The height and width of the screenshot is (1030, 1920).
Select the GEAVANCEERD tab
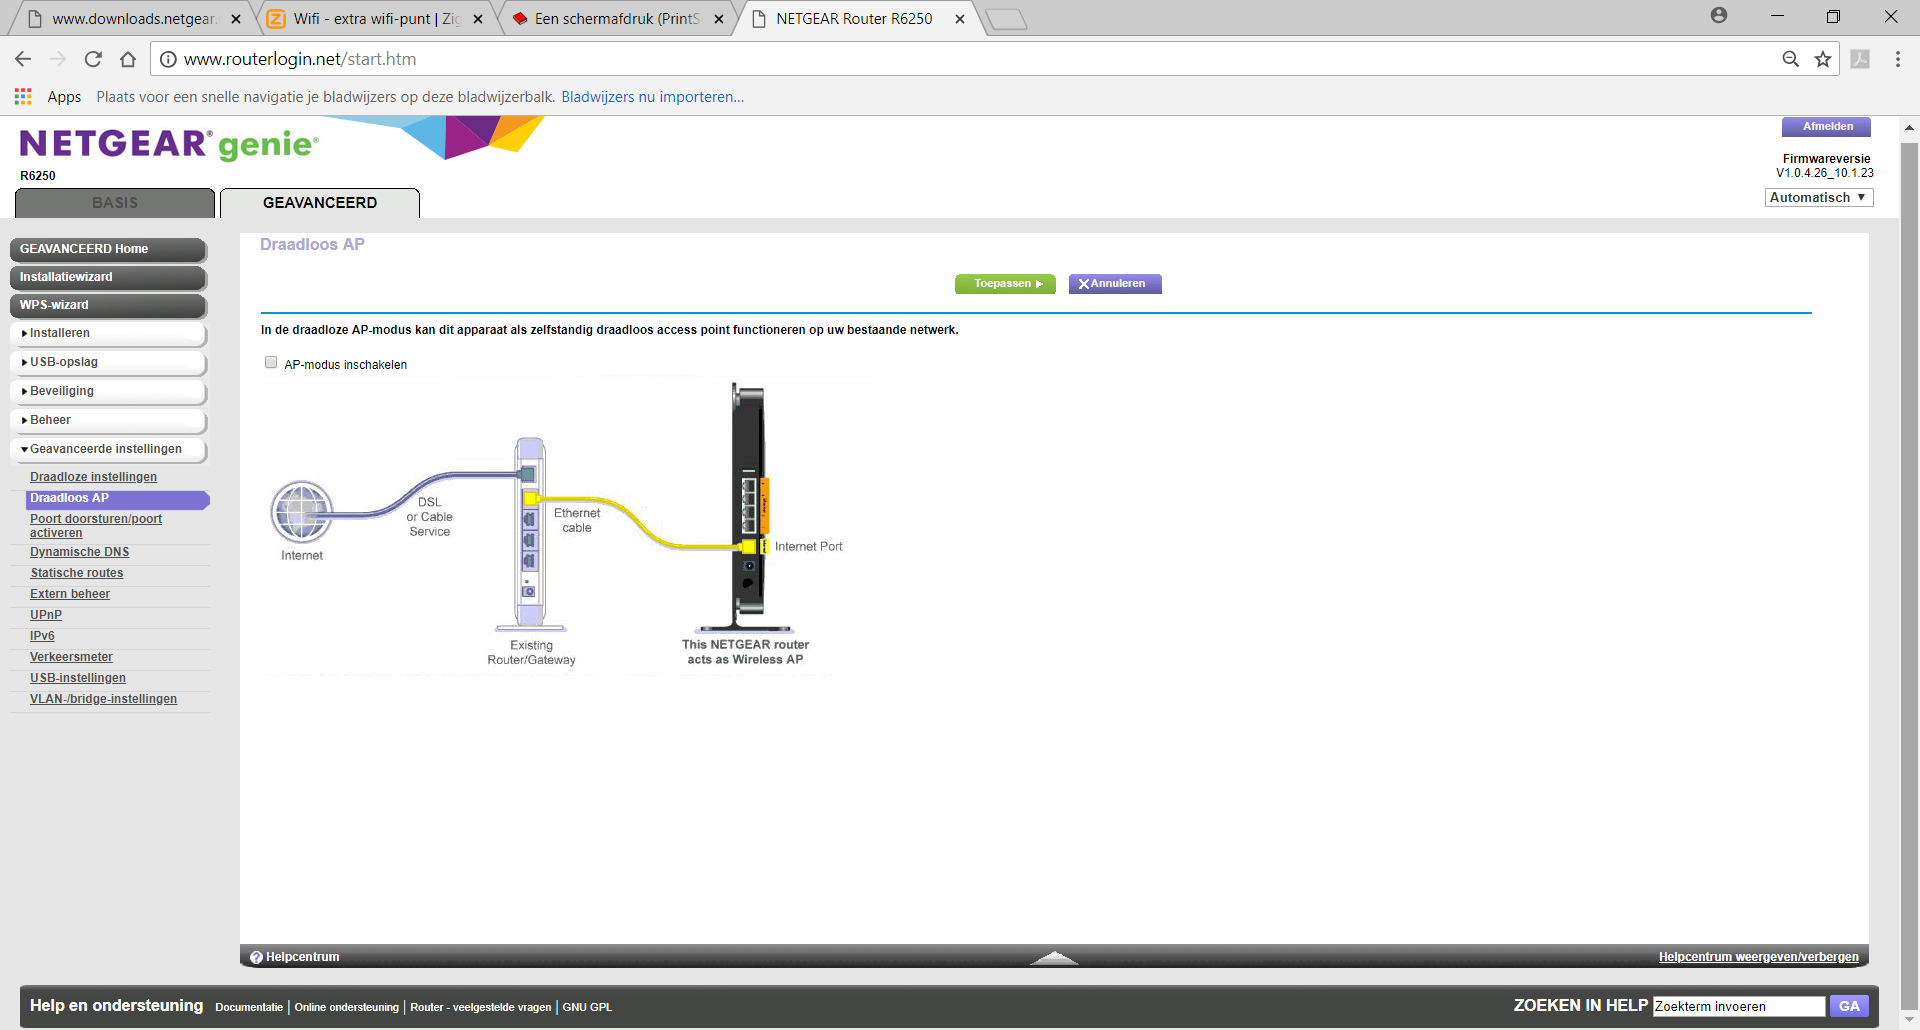pos(320,202)
